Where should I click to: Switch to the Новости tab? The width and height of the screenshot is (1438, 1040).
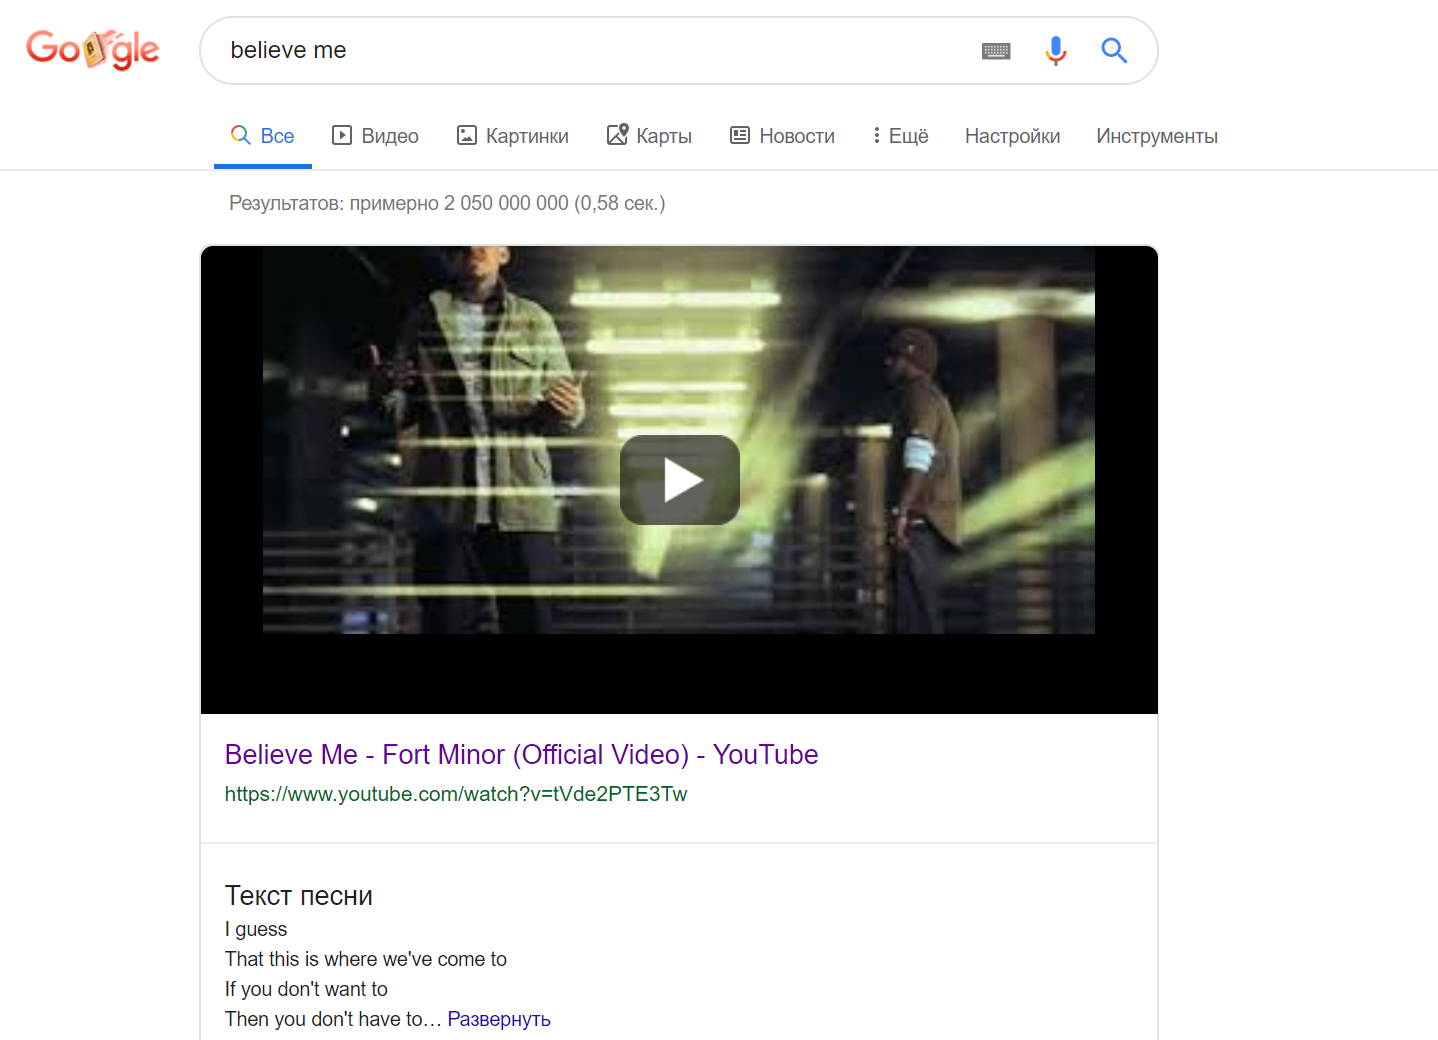(782, 136)
